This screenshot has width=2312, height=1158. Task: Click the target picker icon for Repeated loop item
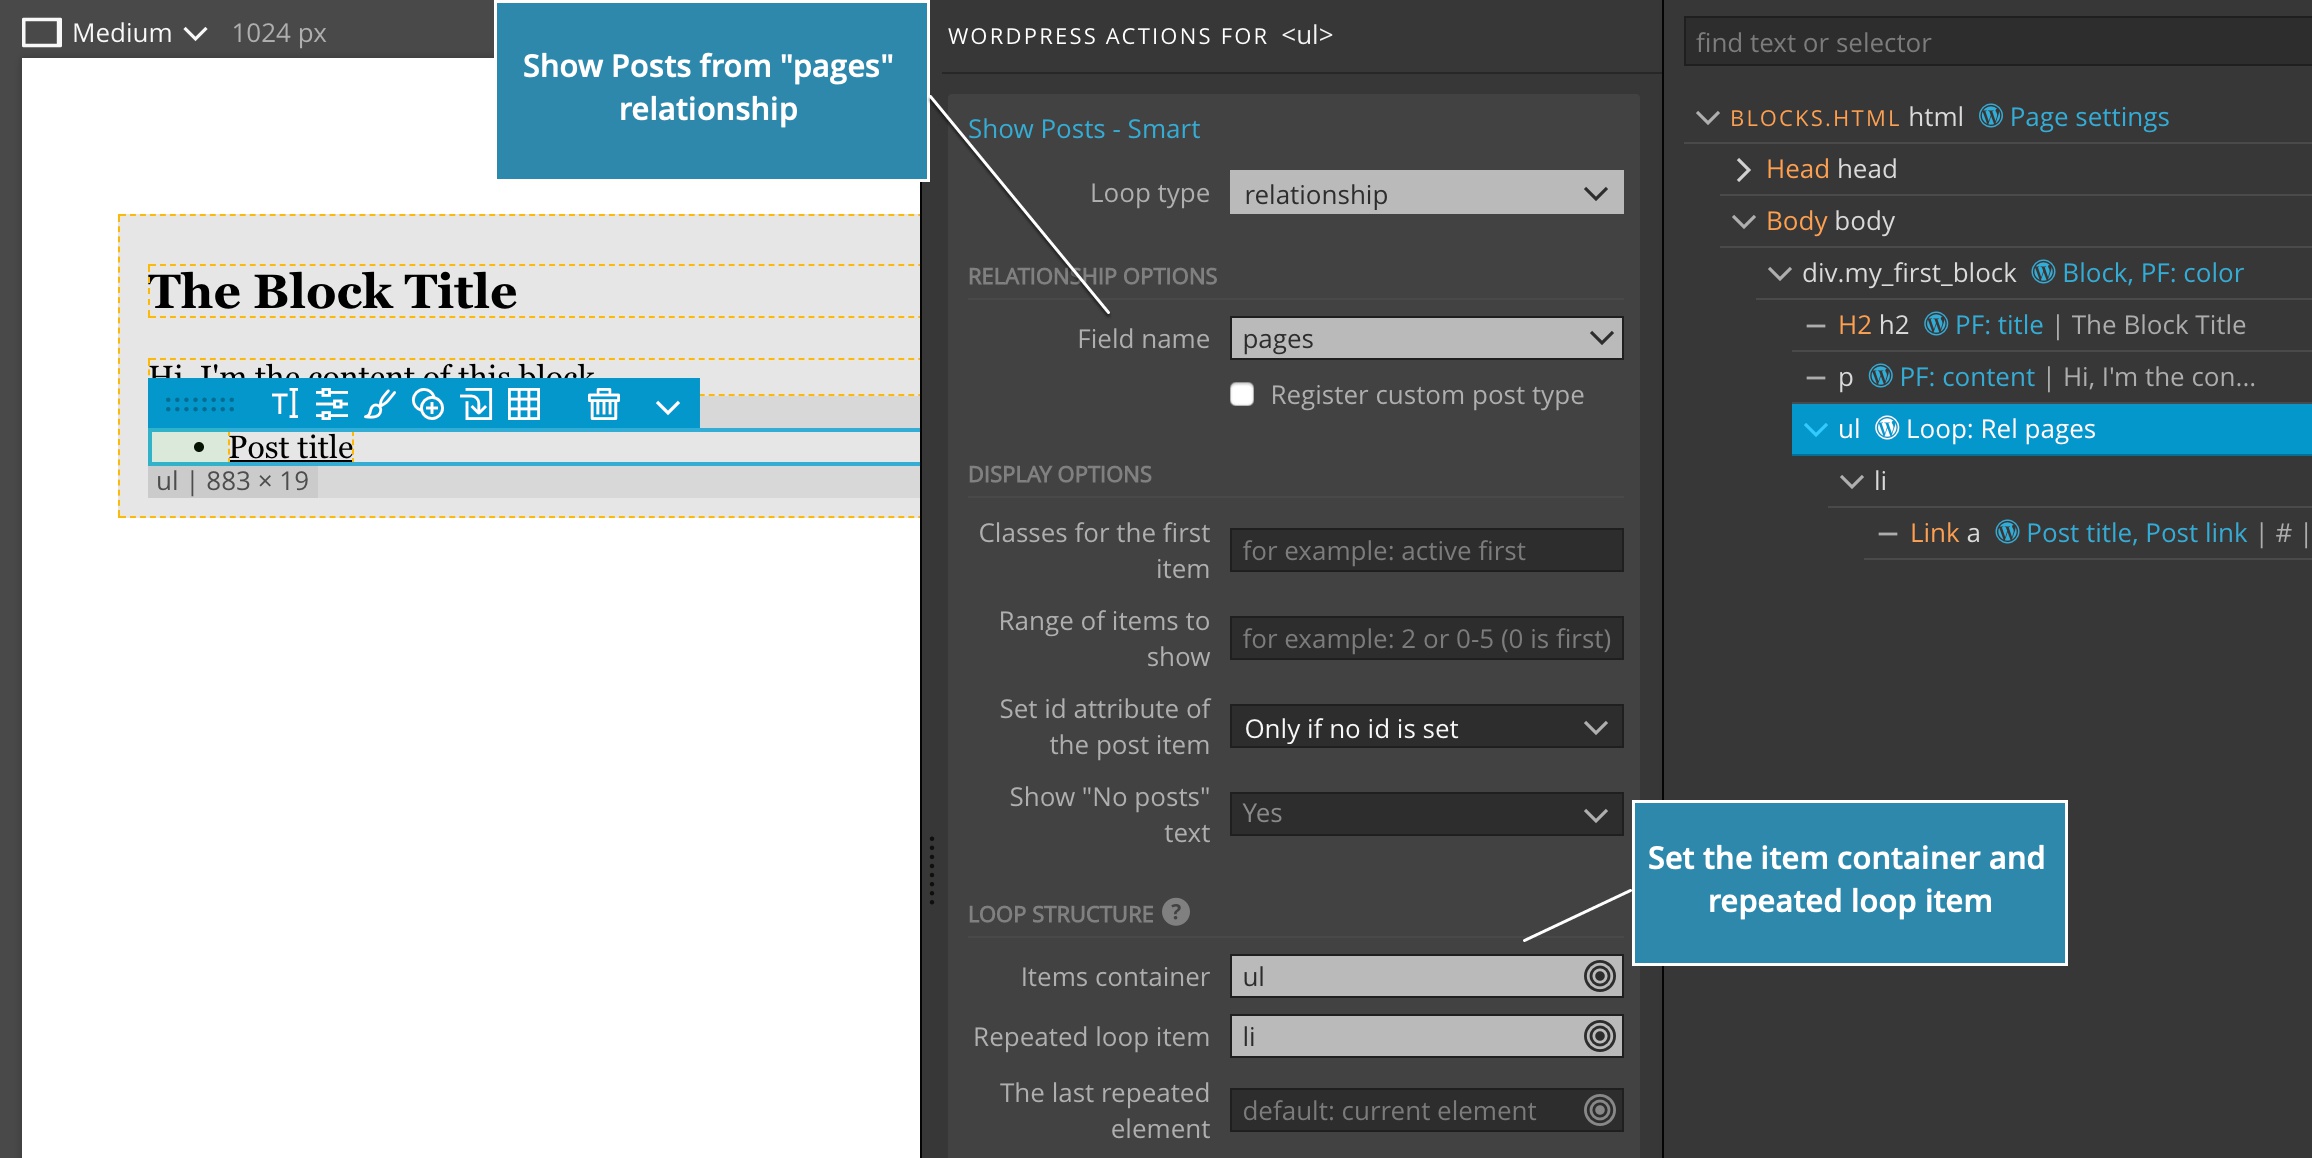click(1600, 1036)
